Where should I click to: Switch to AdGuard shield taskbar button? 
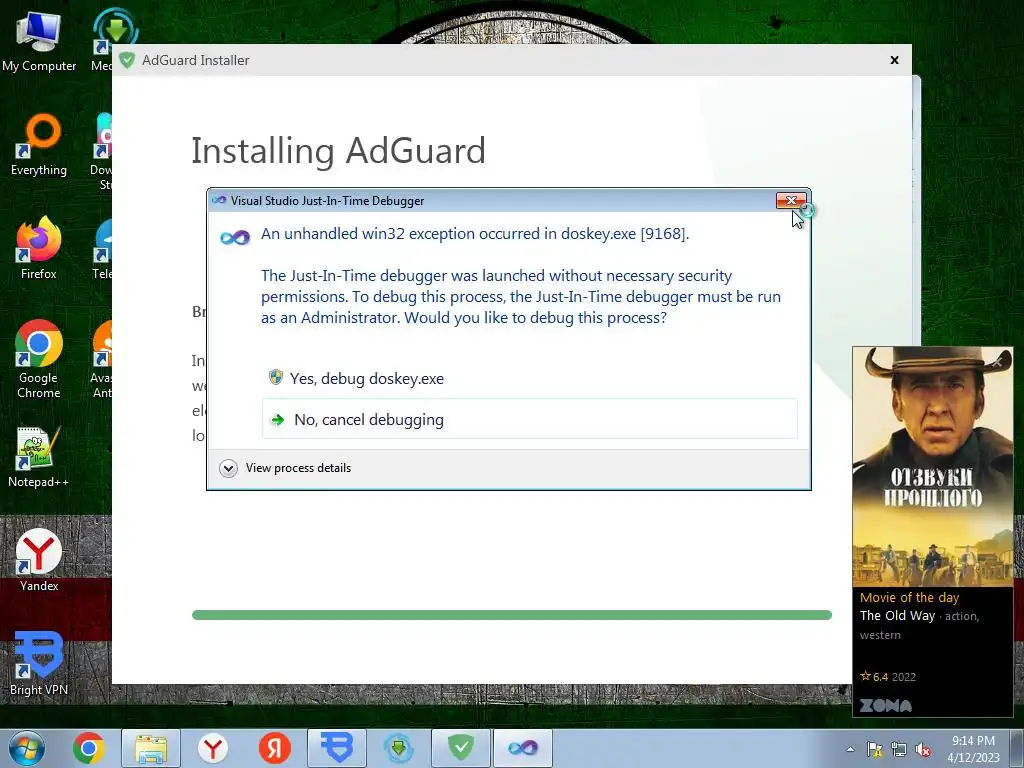click(x=461, y=748)
